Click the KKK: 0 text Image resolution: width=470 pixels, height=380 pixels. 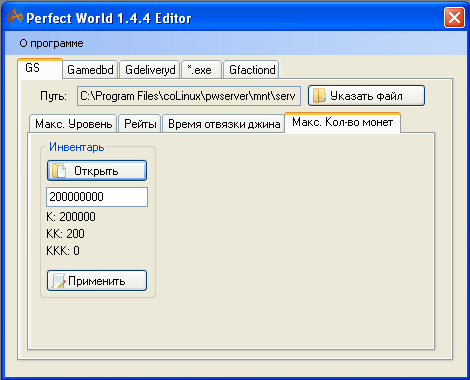[63, 251]
